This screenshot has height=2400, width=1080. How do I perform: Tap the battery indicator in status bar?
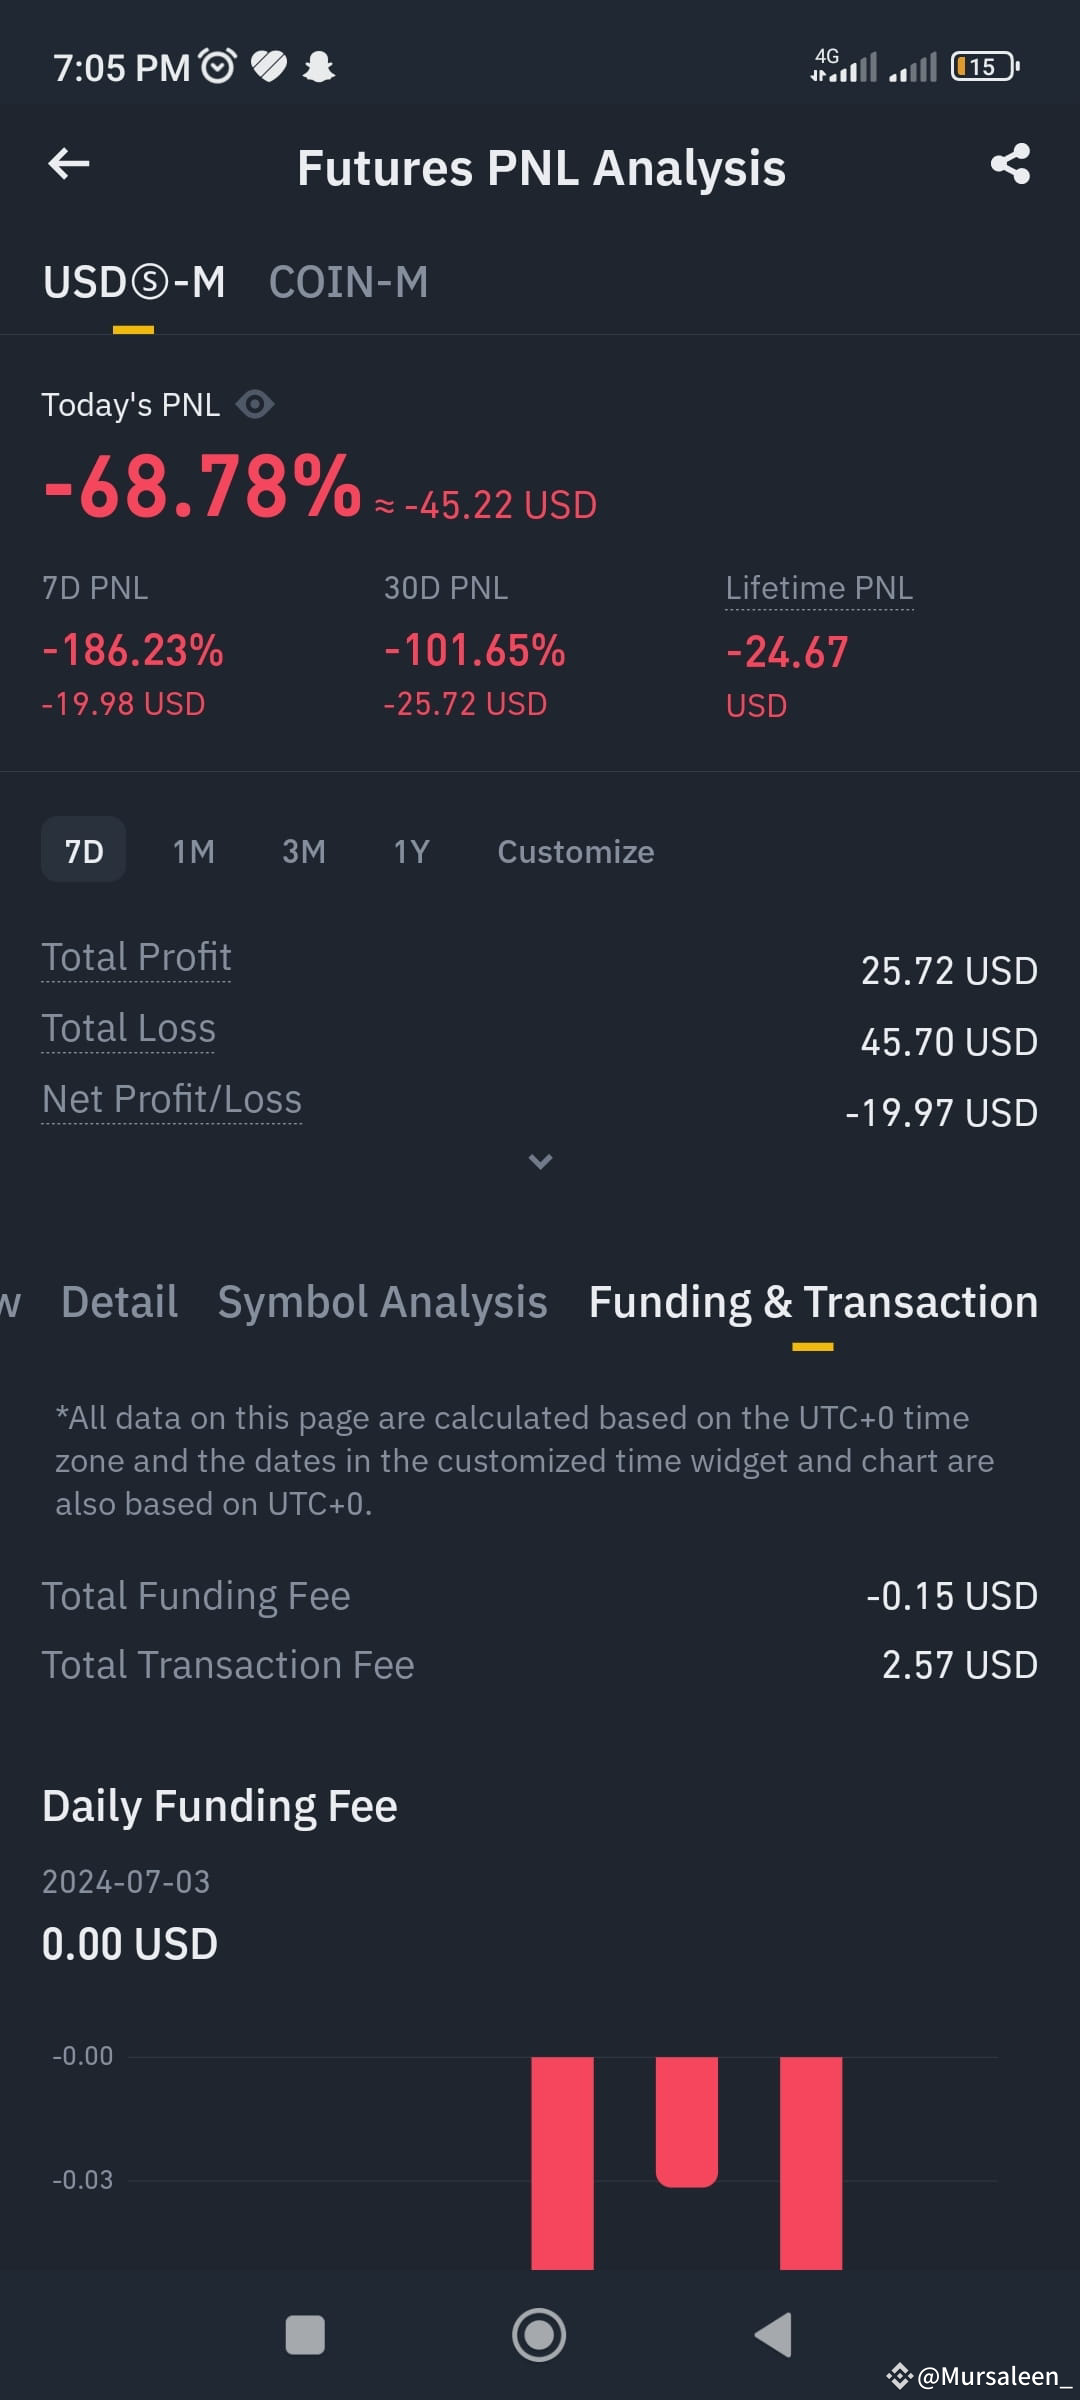[x=985, y=67]
